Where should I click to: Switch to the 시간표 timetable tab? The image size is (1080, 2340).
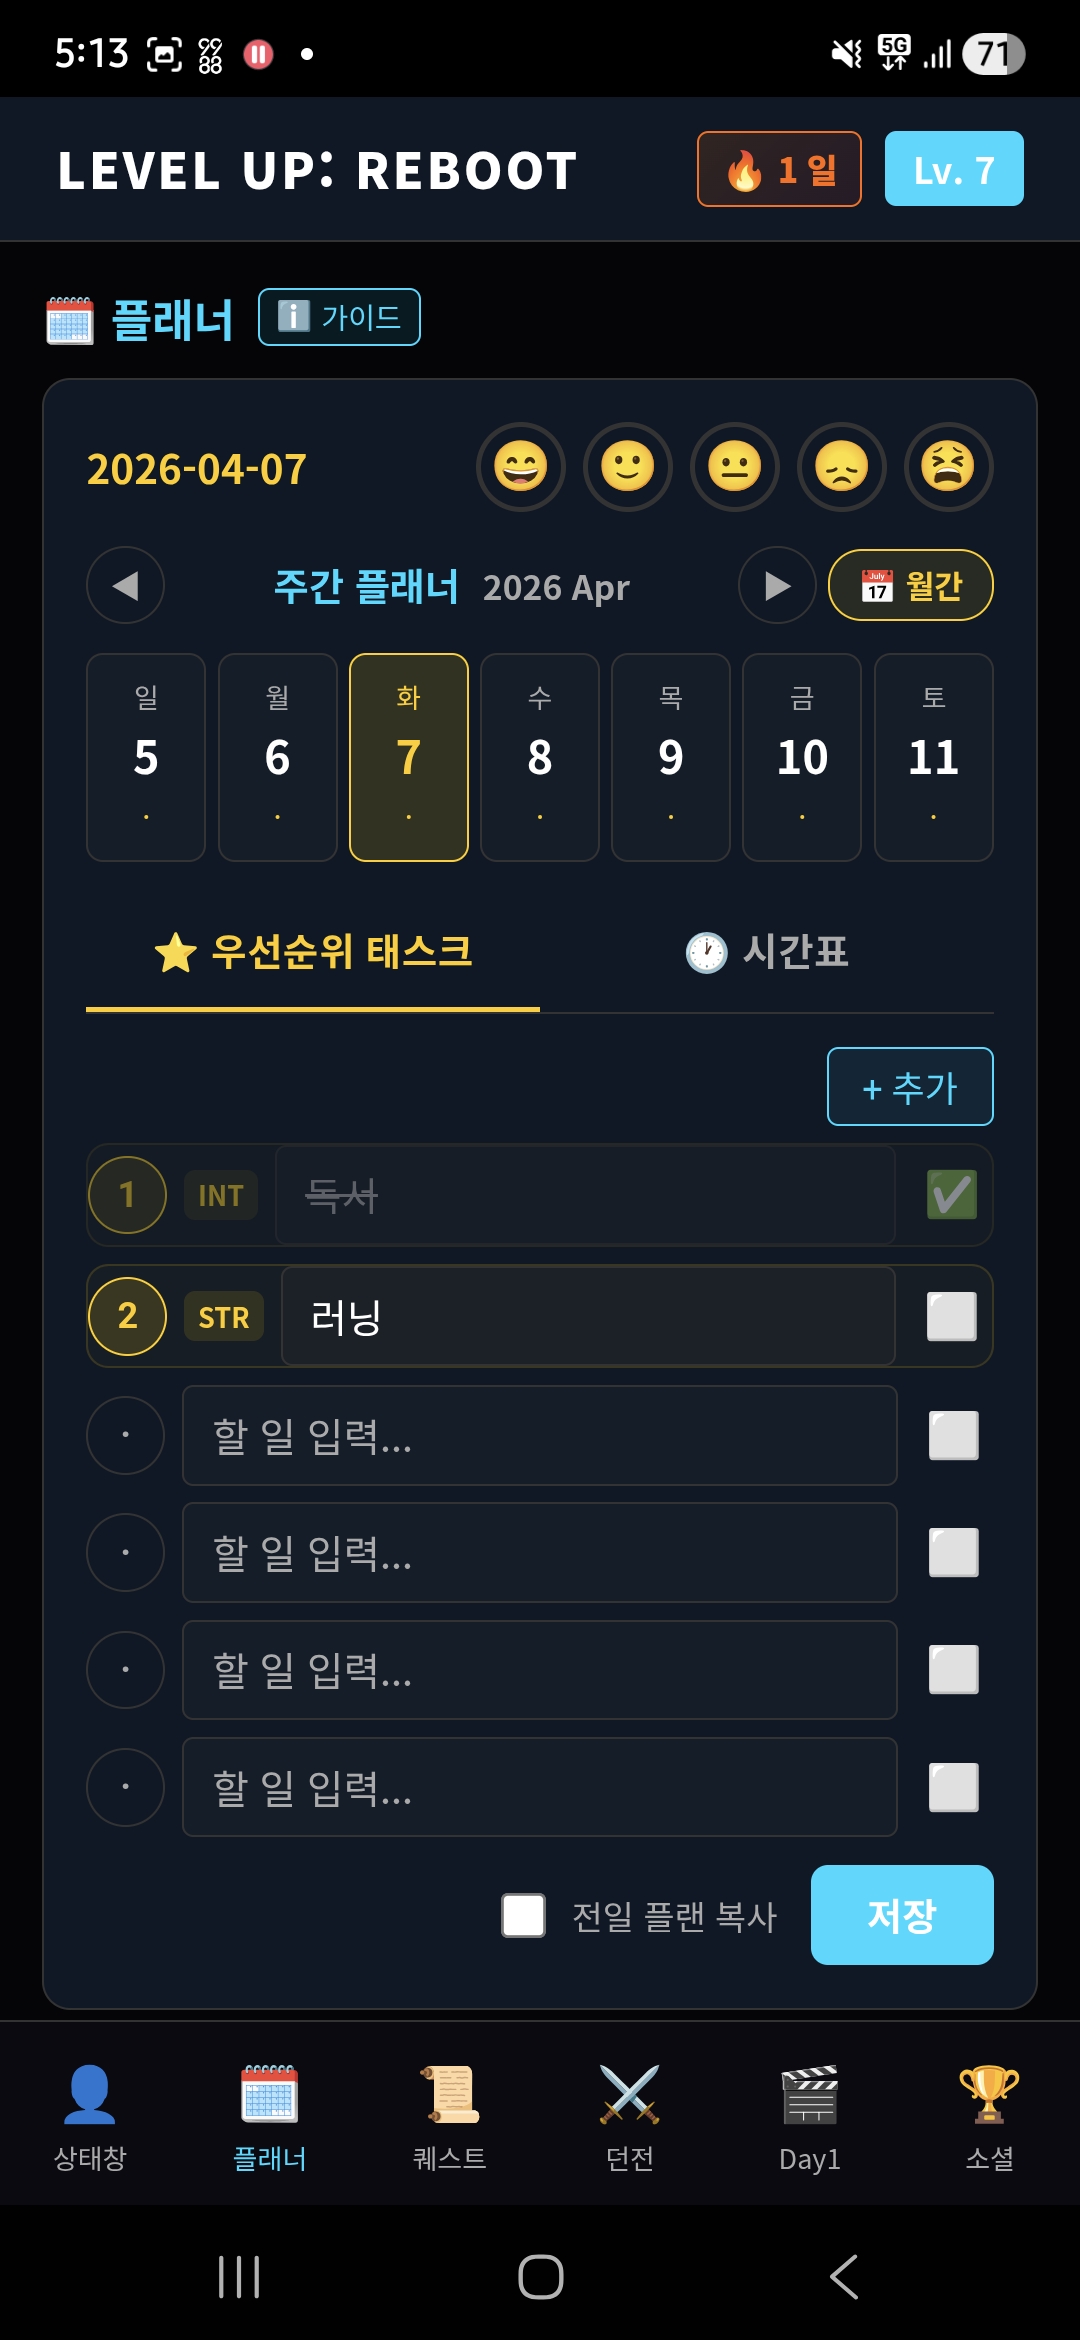point(767,953)
